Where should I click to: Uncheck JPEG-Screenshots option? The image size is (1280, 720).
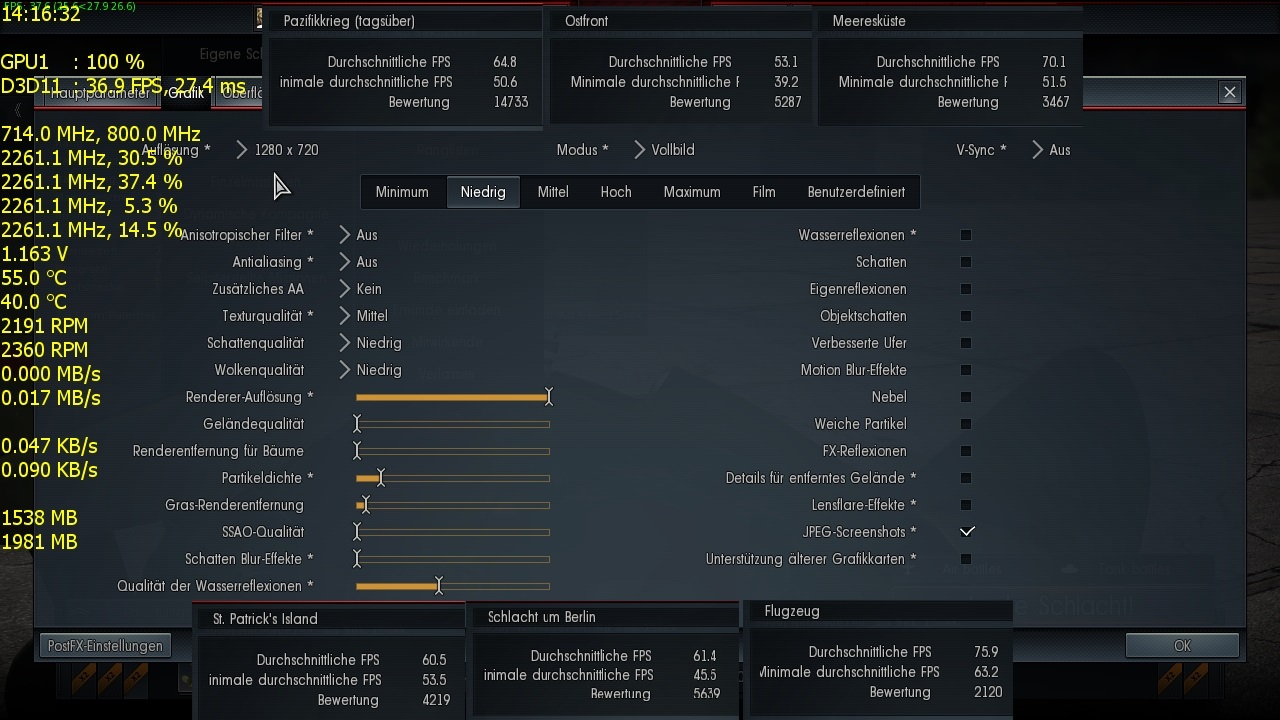pyautogui.click(x=966, y=532)
